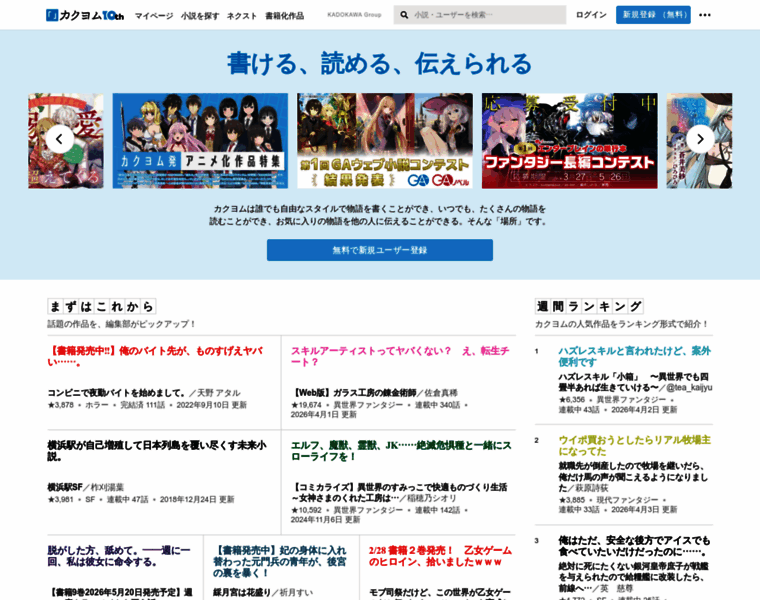Open novel 就職先が倒産したので牧場を継いだら
The image size is (760, 600).
pos(633,476)
